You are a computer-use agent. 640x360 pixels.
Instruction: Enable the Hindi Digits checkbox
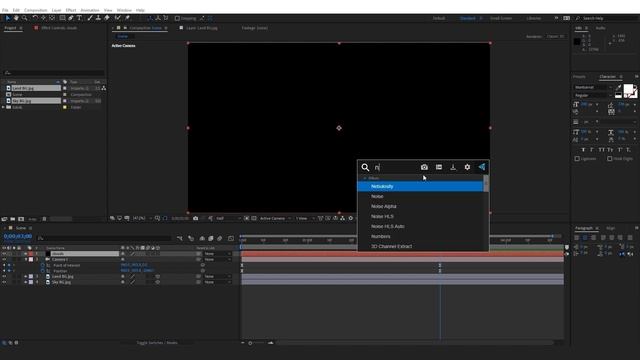click(x=609, y=159)
